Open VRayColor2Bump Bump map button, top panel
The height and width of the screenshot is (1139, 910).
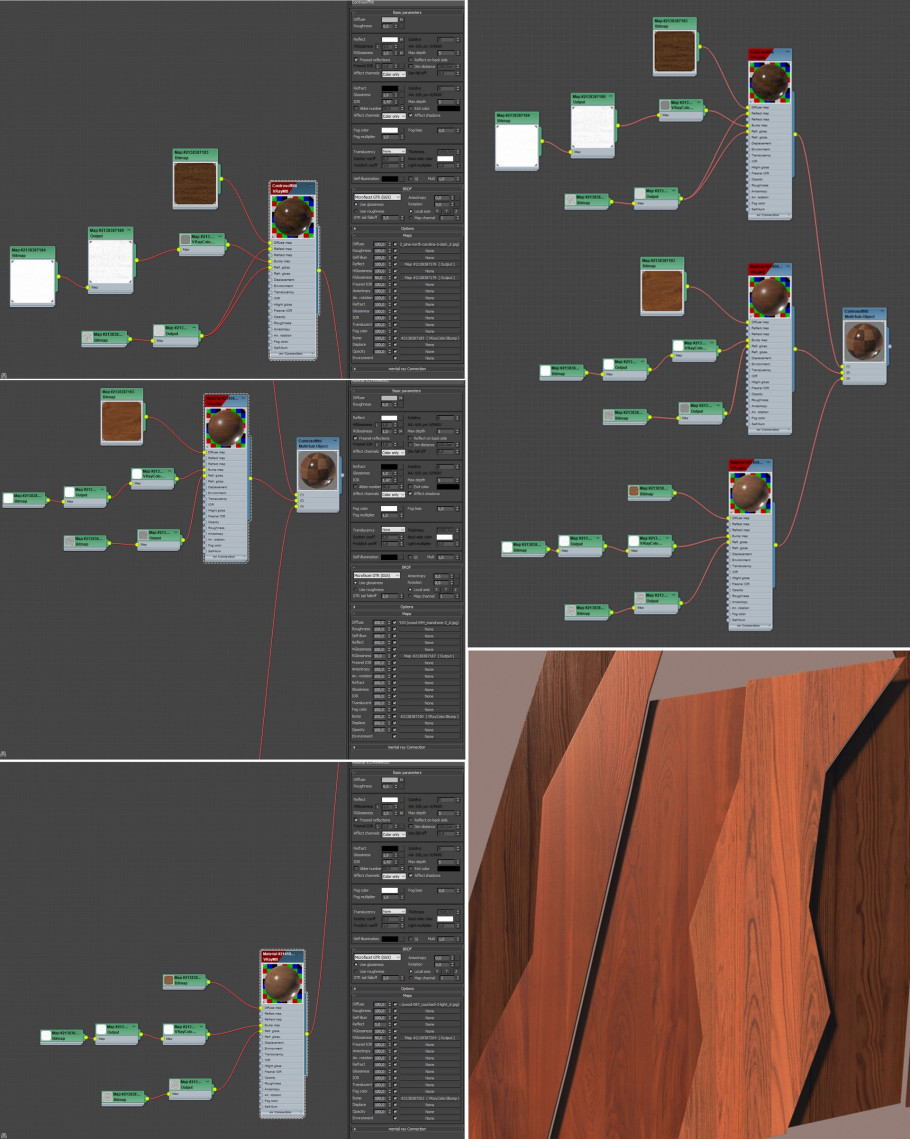tap(429, 338)
